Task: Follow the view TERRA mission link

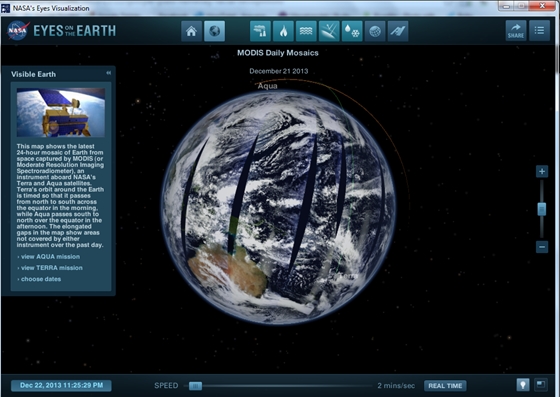Action: [x=51, y=267]
